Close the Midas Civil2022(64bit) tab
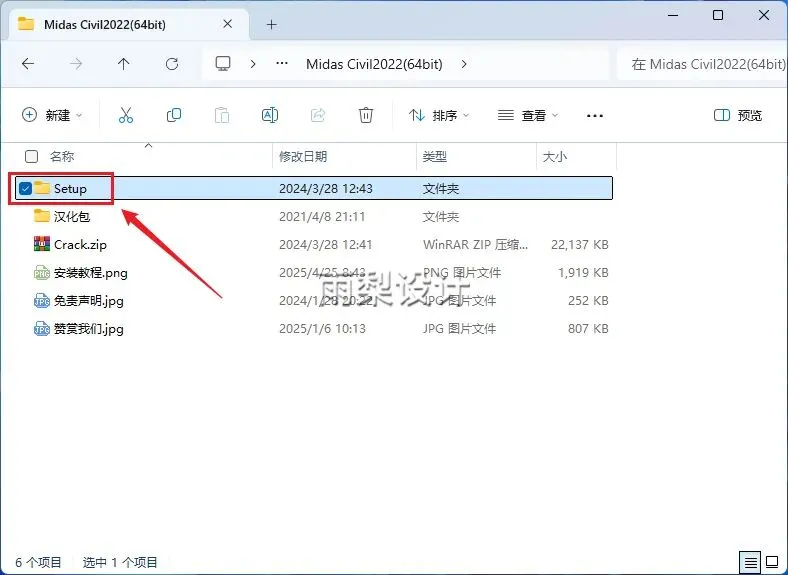The width and height of the screenshot is (788, 575). point(228,24)
